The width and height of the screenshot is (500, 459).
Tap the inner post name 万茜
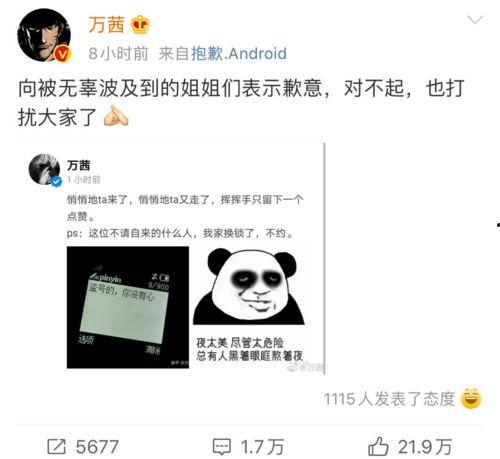79,165
